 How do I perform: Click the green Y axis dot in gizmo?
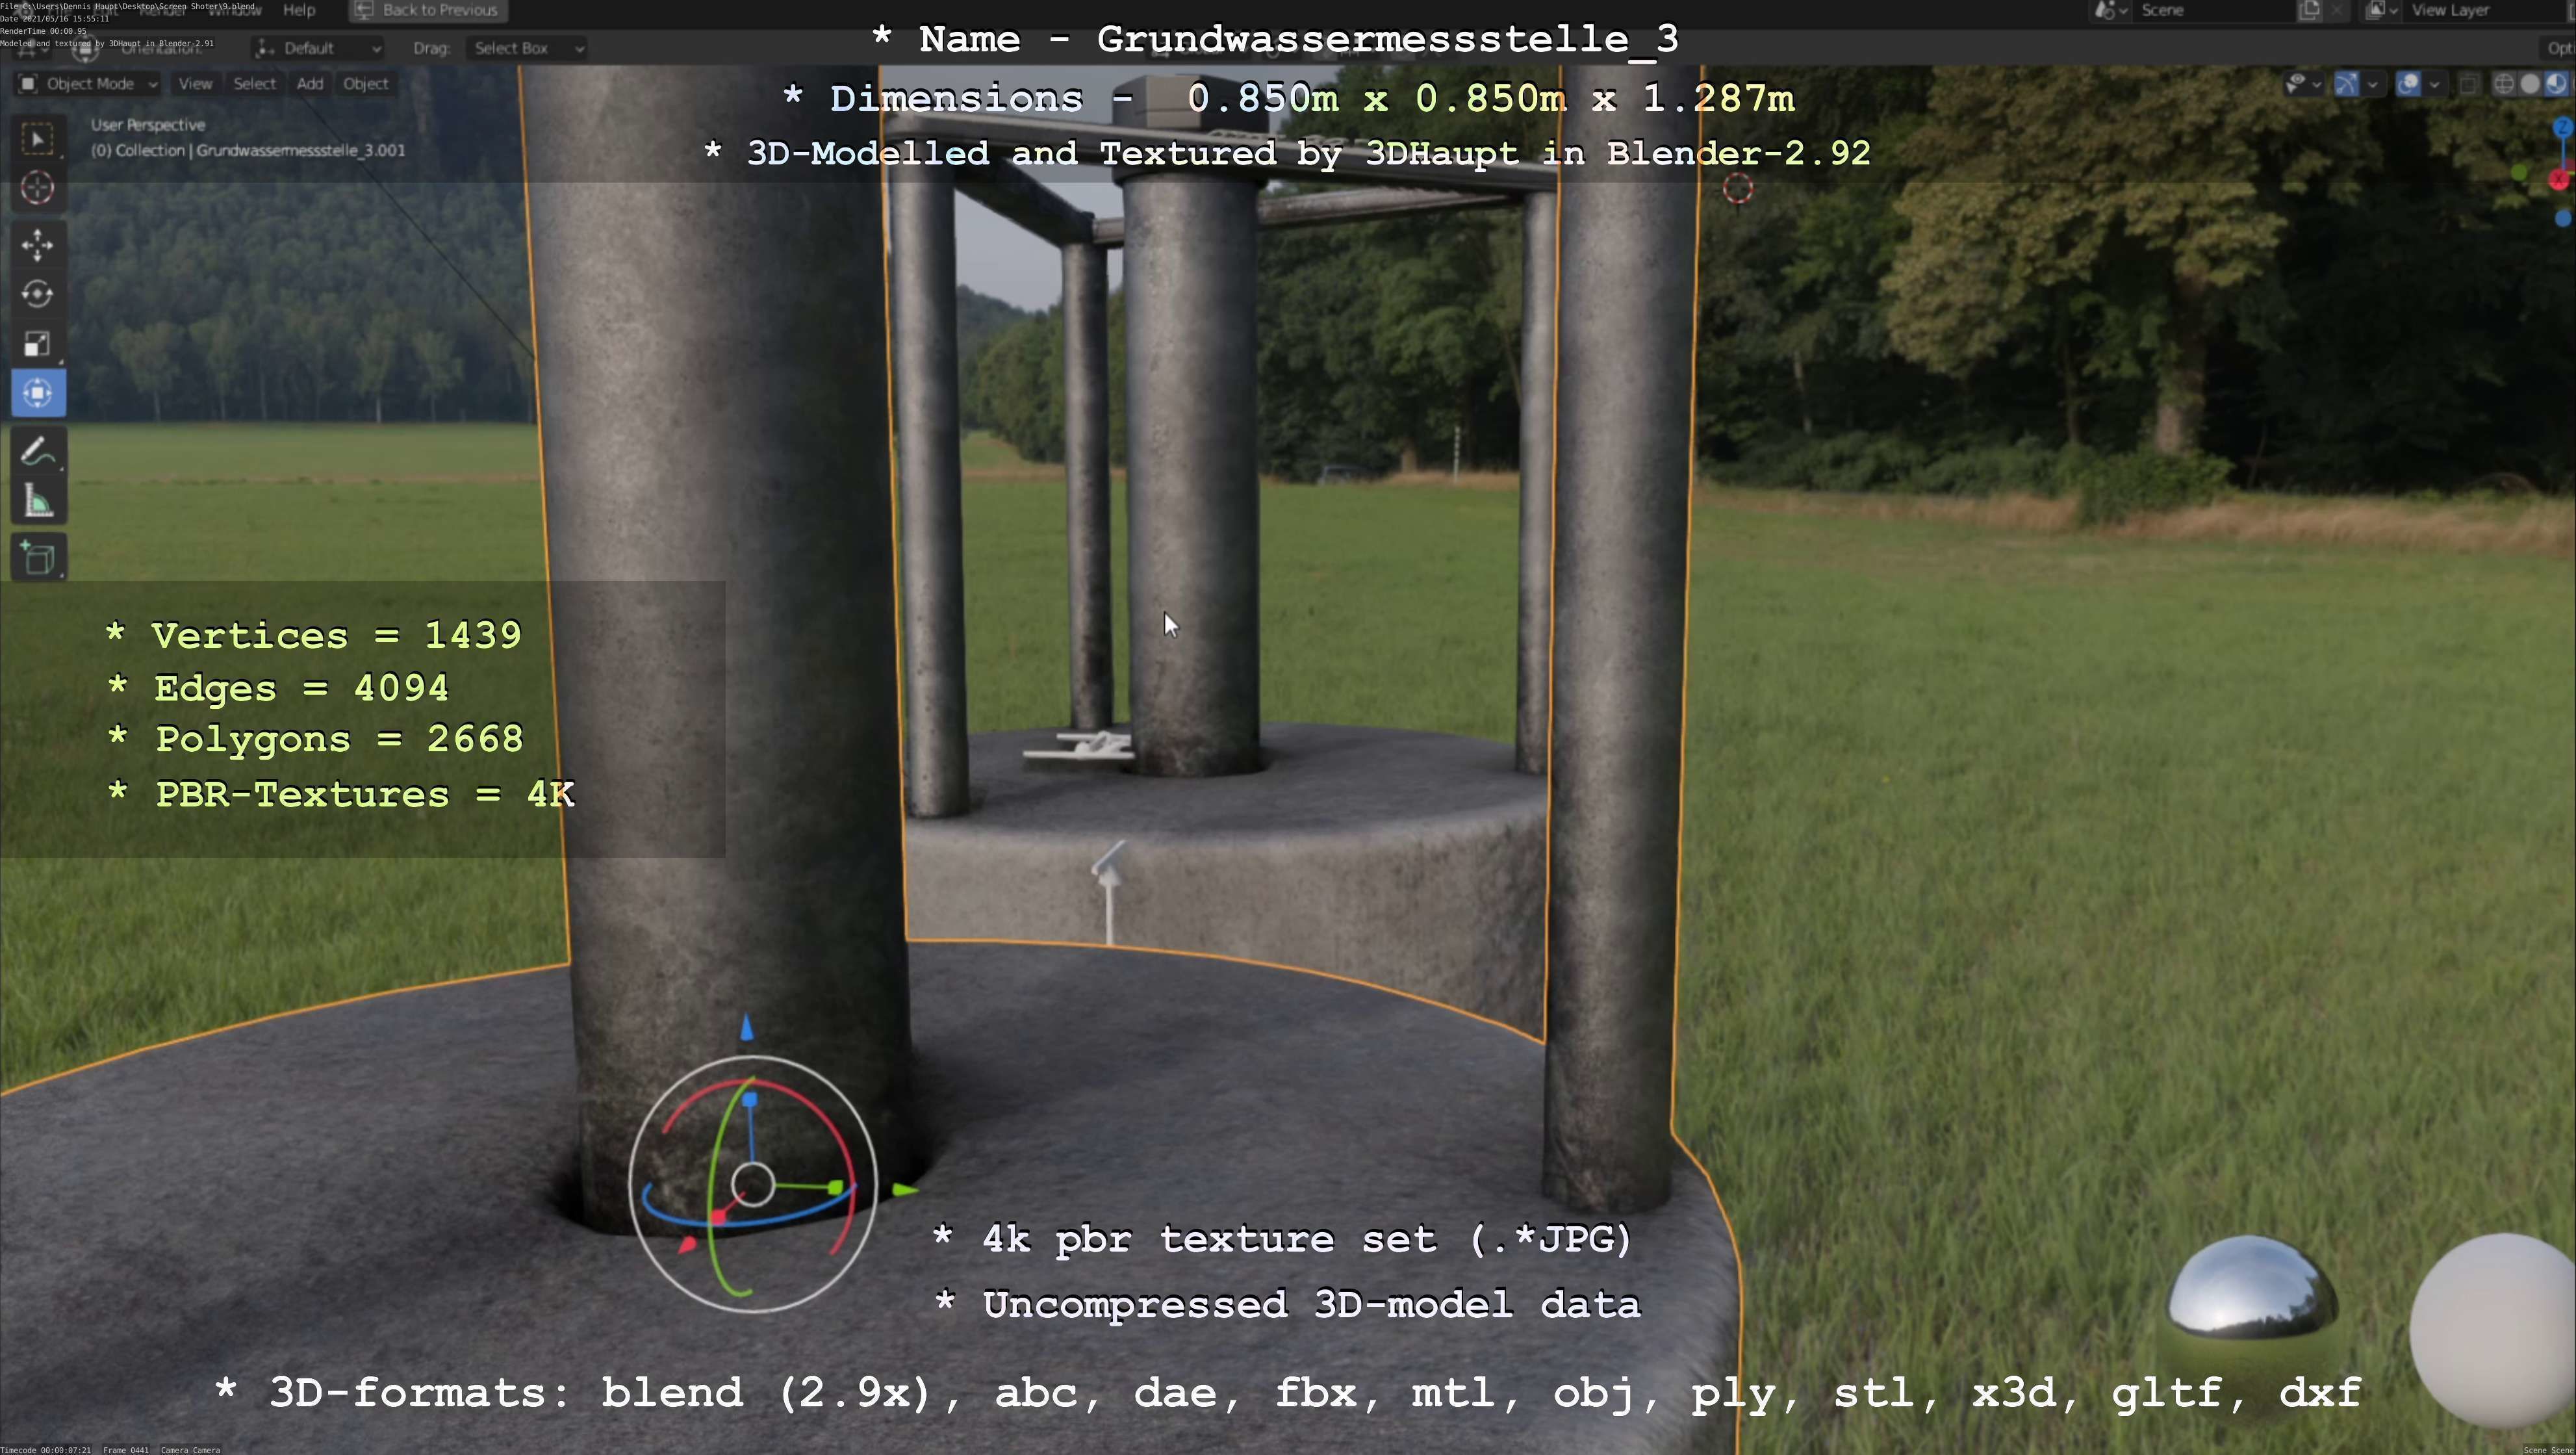[x=2519, y=174]
